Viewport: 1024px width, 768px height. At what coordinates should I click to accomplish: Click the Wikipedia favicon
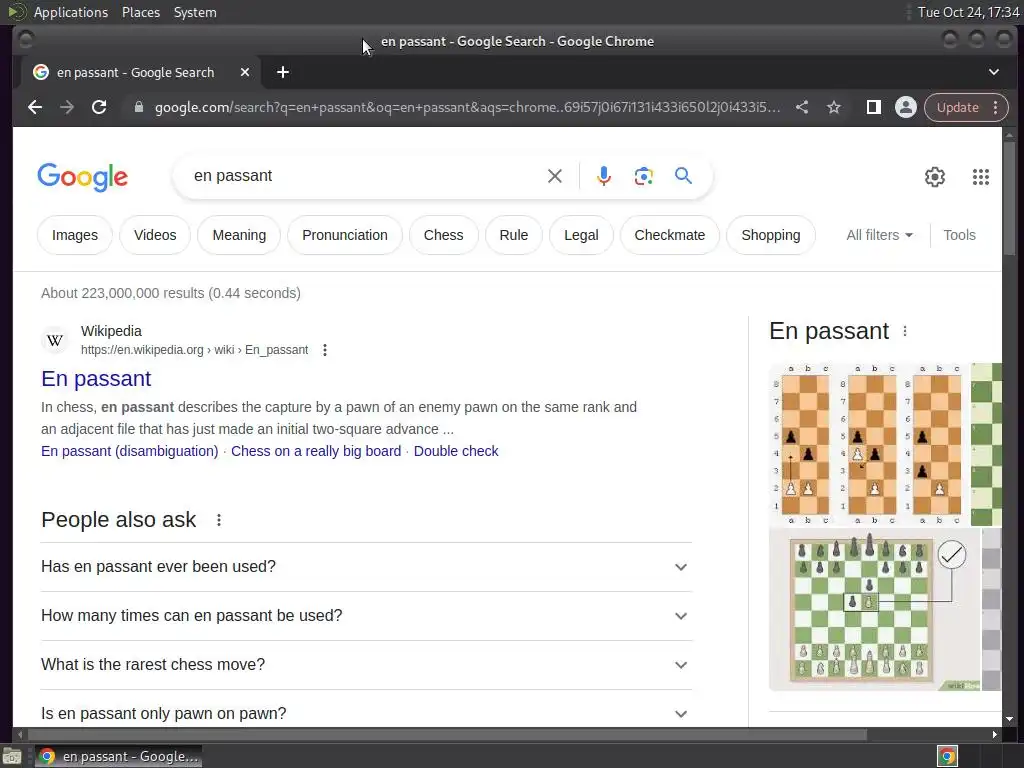tap(55, 340)
